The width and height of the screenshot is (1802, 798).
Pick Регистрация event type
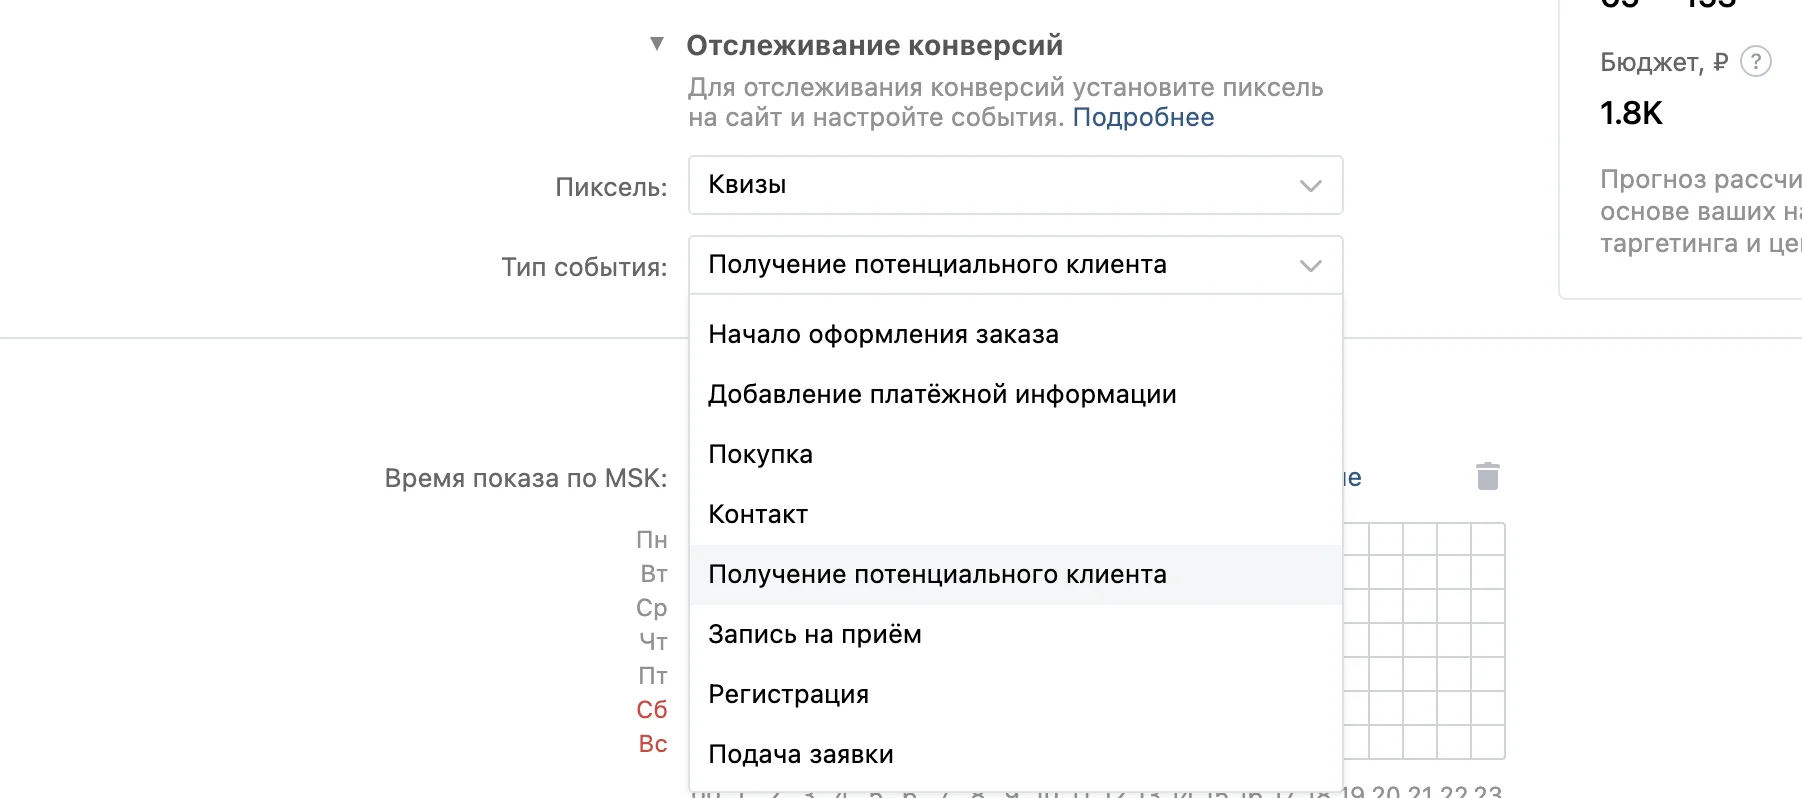click(x=1015, y=695)
